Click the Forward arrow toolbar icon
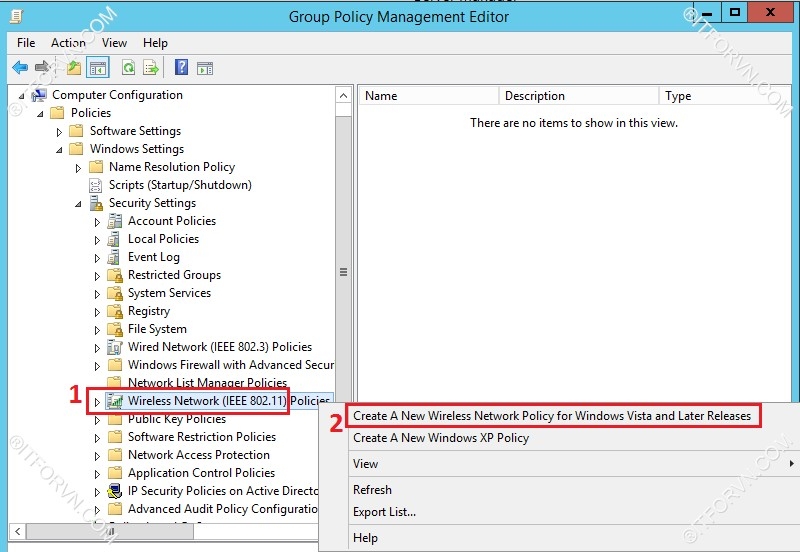The width and height of the screenshot is (800, 552). coord(43,68)
